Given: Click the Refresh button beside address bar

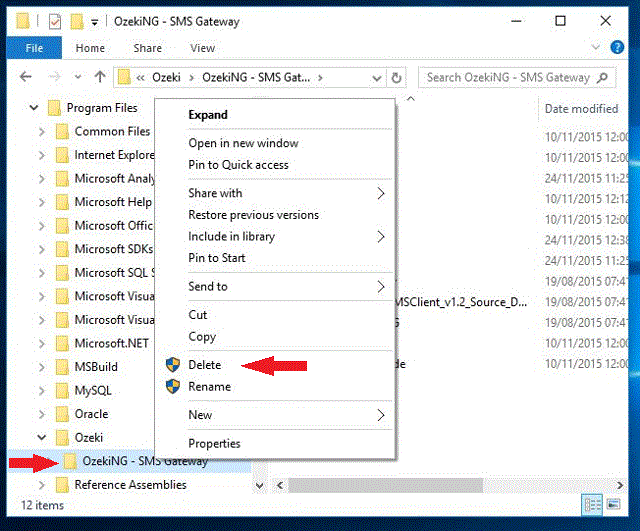Looking at the screenshot, I should coord(397,77).
